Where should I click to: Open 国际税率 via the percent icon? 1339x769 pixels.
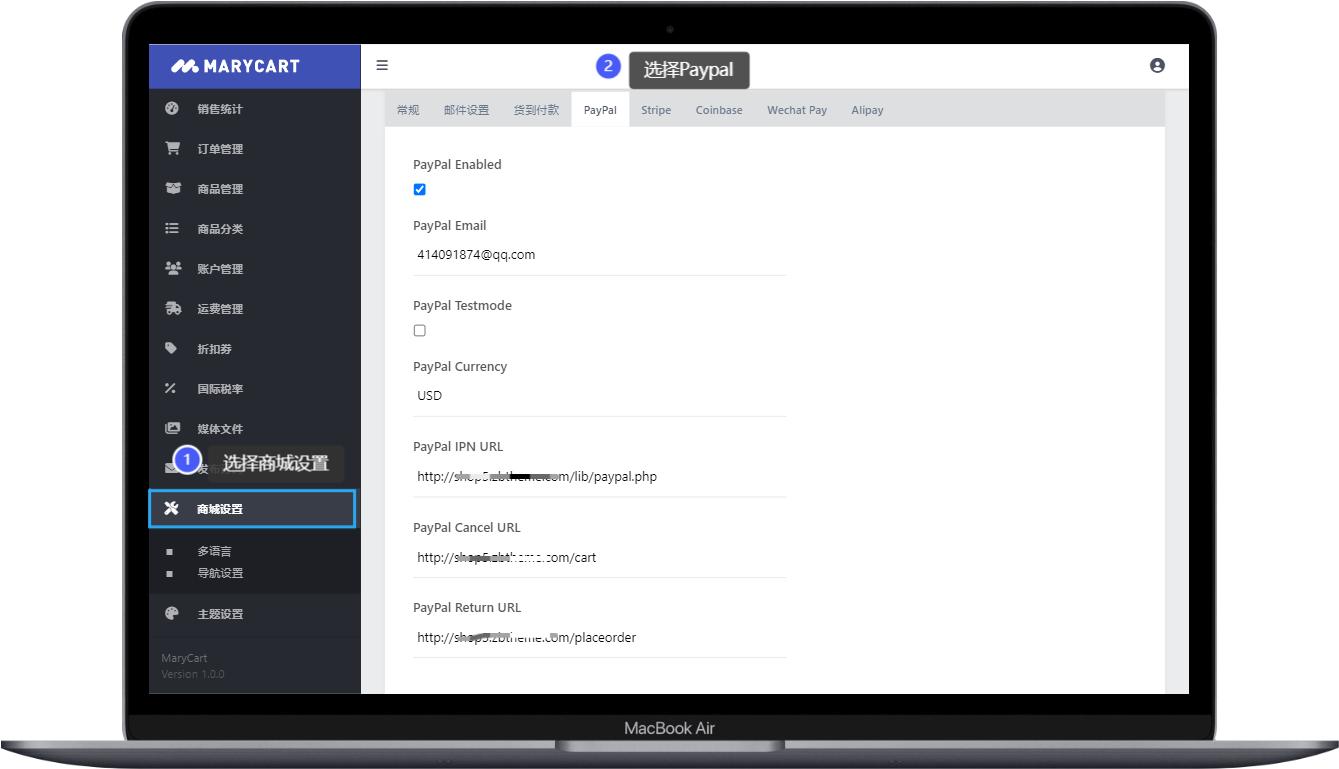point(172,389)
